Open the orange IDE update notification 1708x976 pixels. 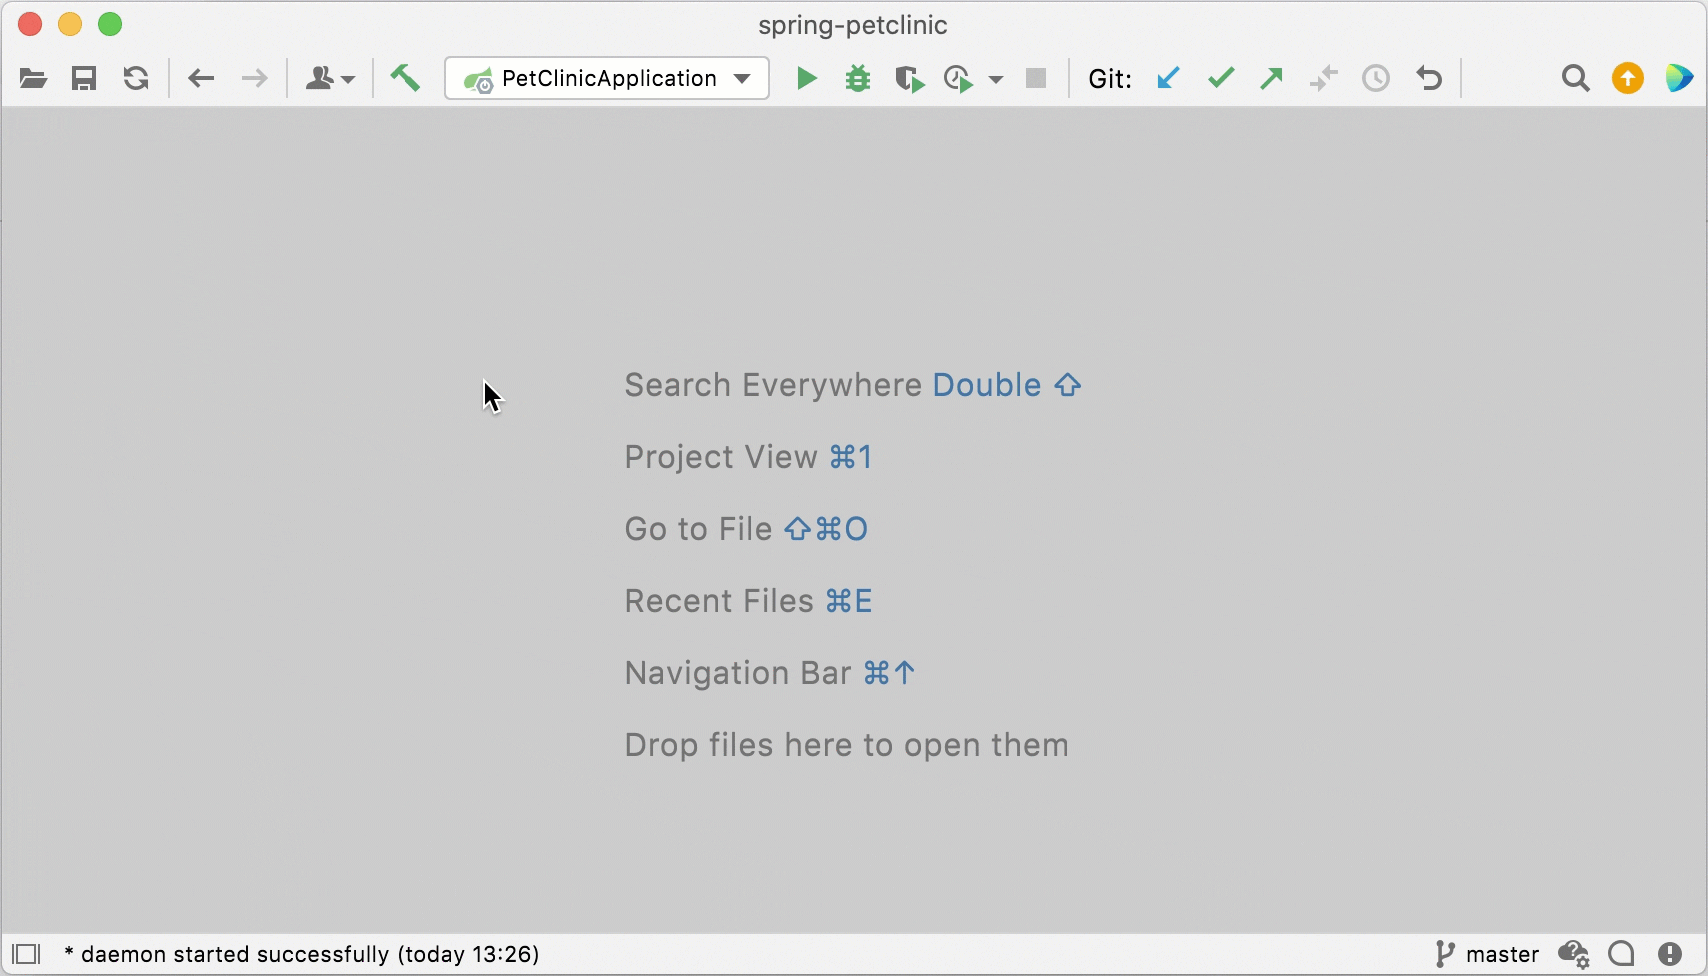[1628, 78]
